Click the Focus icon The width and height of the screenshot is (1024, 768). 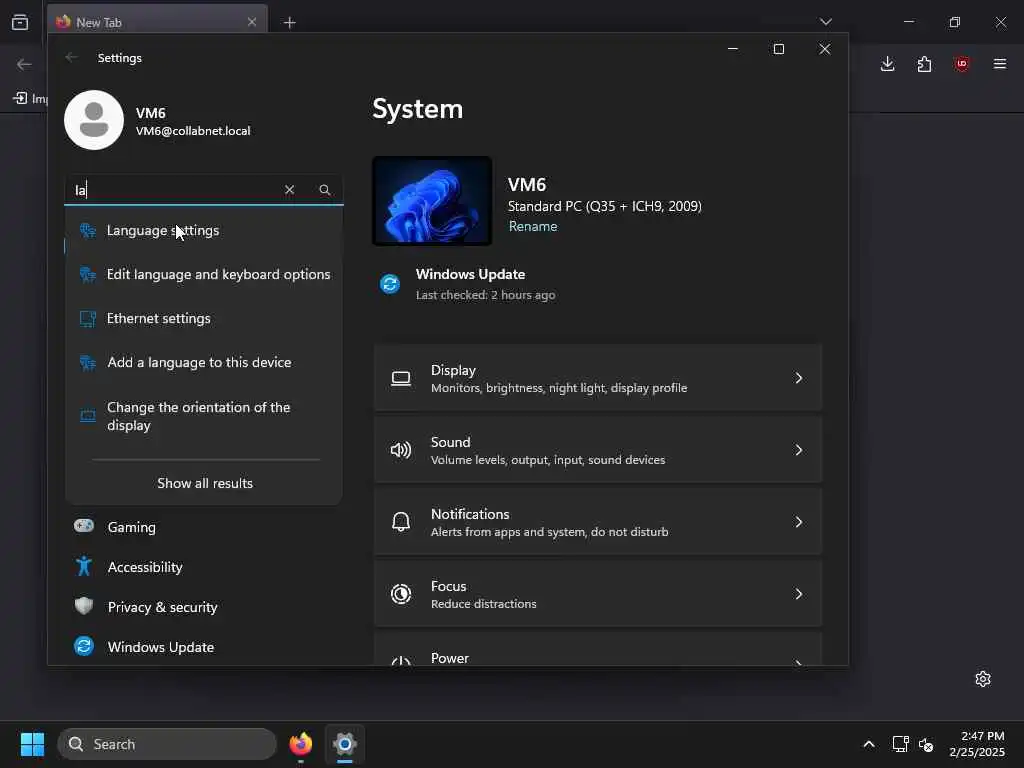(x=401, y=594)
